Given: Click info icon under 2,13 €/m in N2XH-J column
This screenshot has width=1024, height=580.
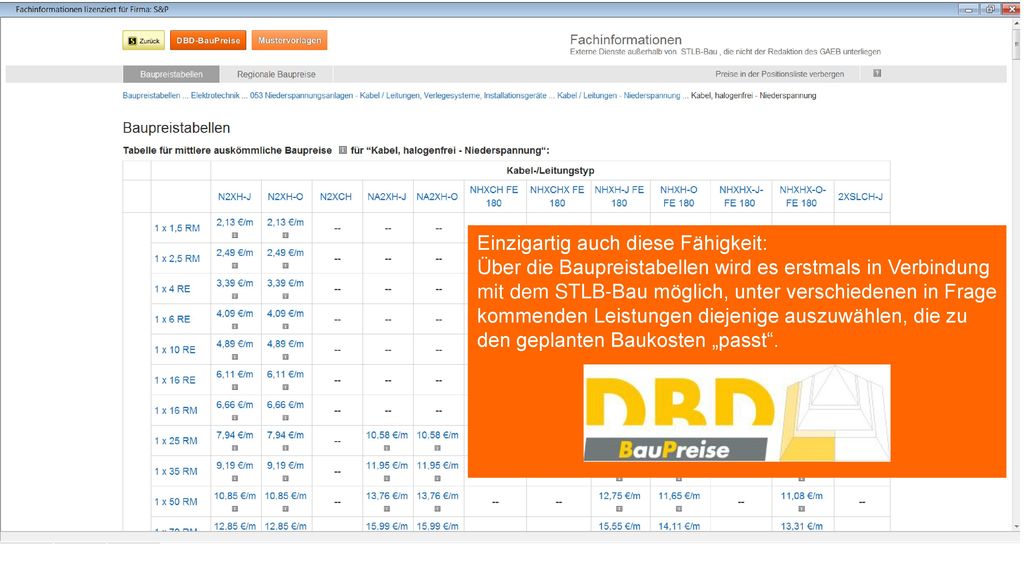Looking at the screenshot, I should [235, 235].
